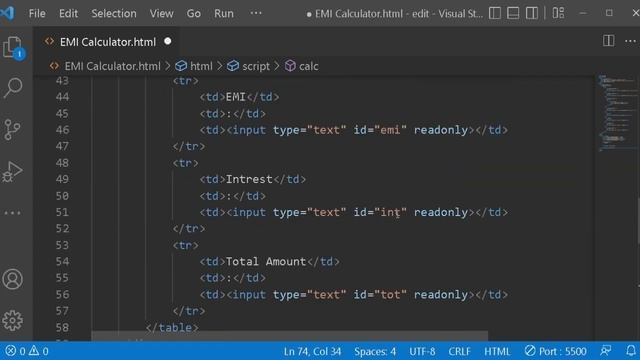
Task: Open the Go menu
Action: (x=193, y=13)
